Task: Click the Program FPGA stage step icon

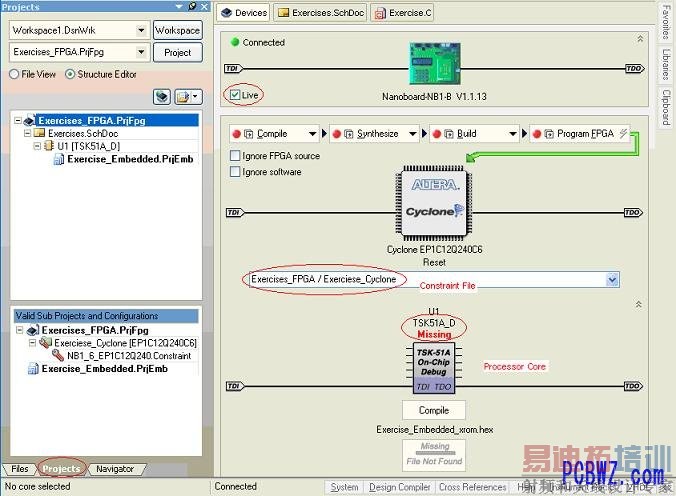Action: click(x=549, y=134)
